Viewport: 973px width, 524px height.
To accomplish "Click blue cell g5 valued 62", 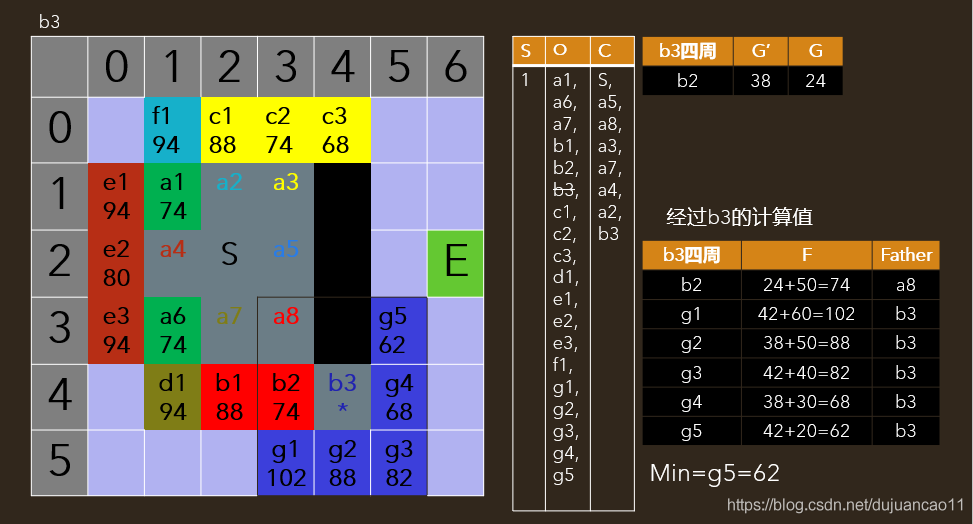I will pyautogui.click(x=399, y=330).
